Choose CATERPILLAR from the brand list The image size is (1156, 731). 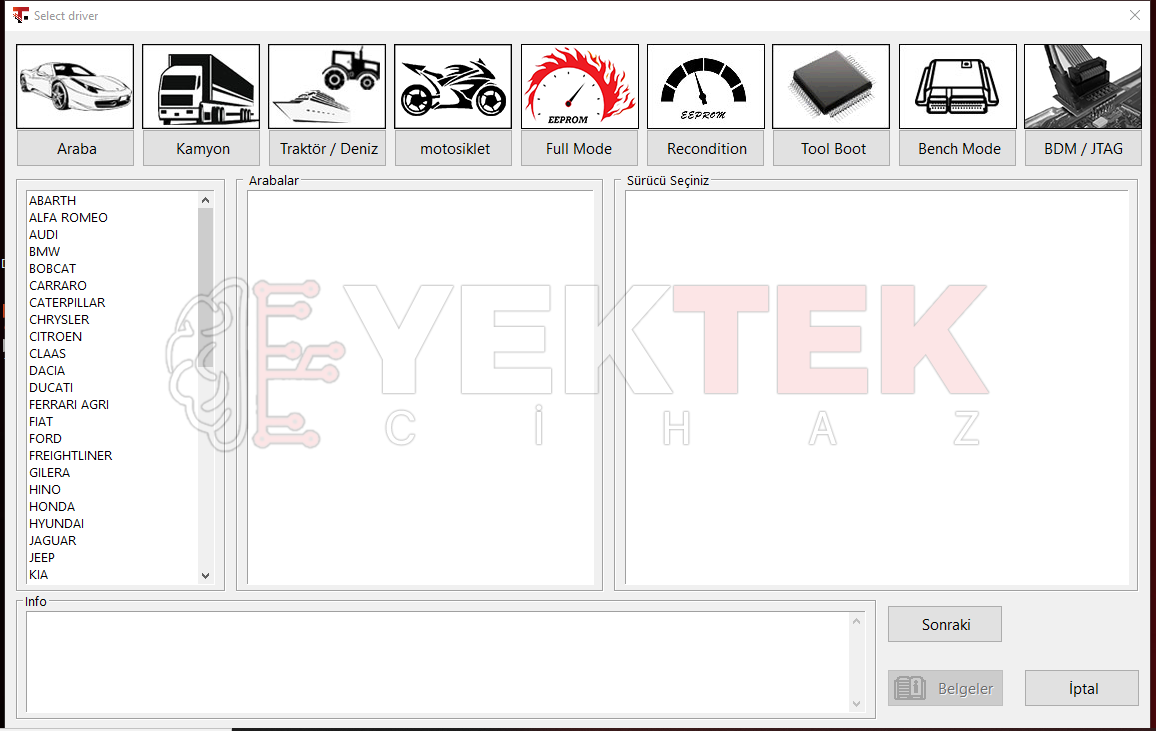click(67, 302)
